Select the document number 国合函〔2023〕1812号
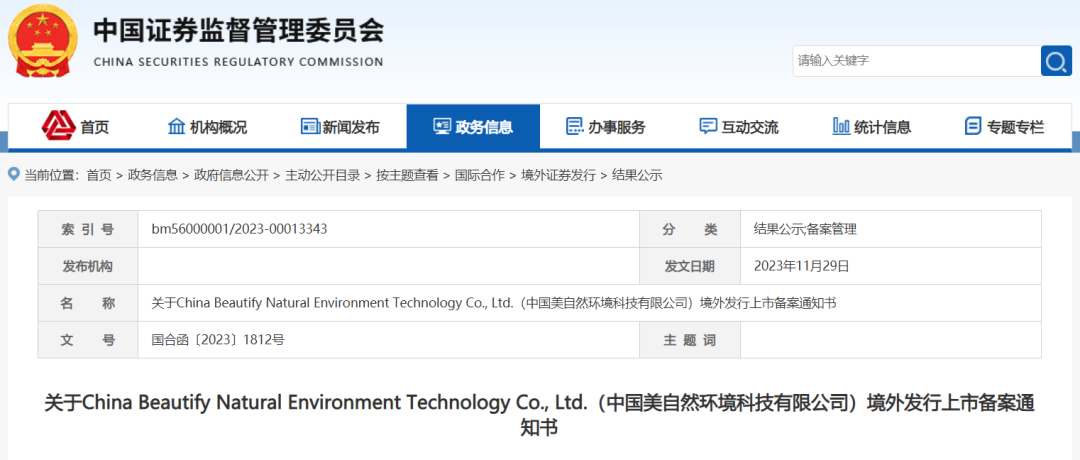 (x=218, y=339)
